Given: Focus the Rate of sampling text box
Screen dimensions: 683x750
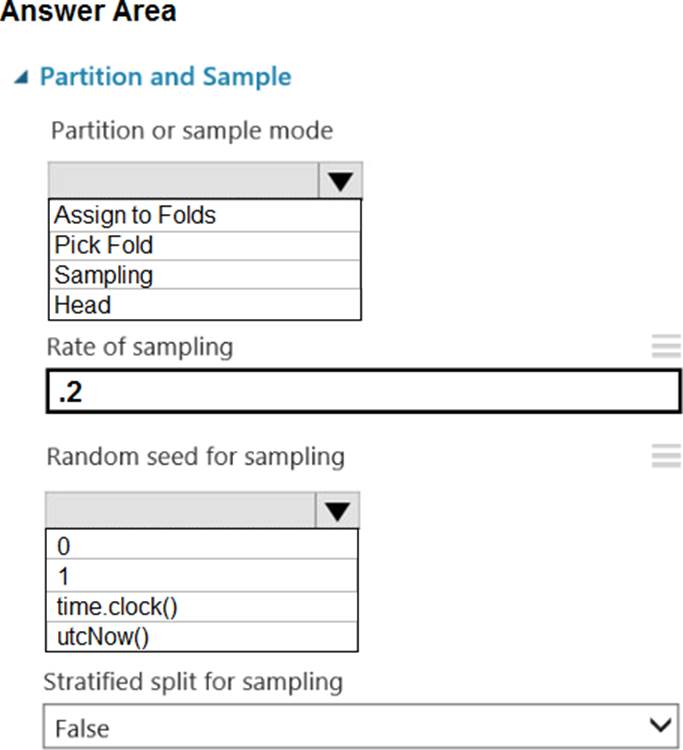Looking at the screenshot, I should click(364, 392).
